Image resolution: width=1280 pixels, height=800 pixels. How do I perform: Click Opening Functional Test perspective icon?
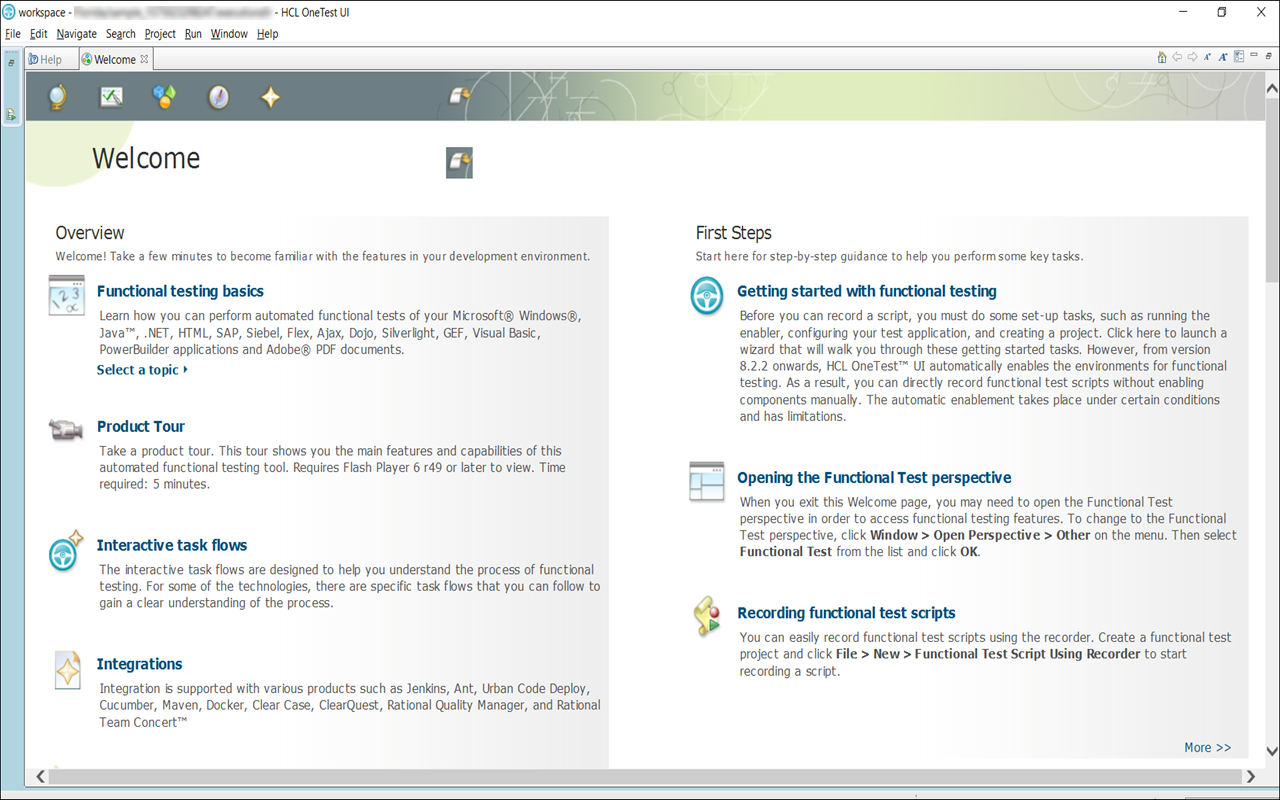(707, 482)
